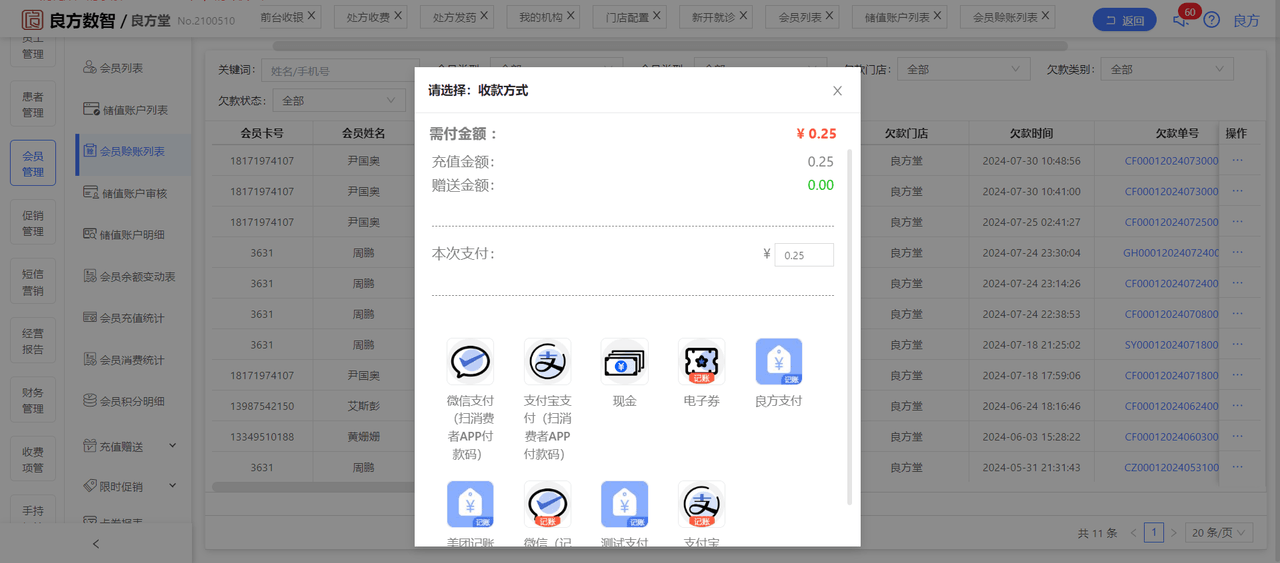Click the 关键词 name/phone search field
This screenshot has width=1280, height=563.
coord(340,71)
